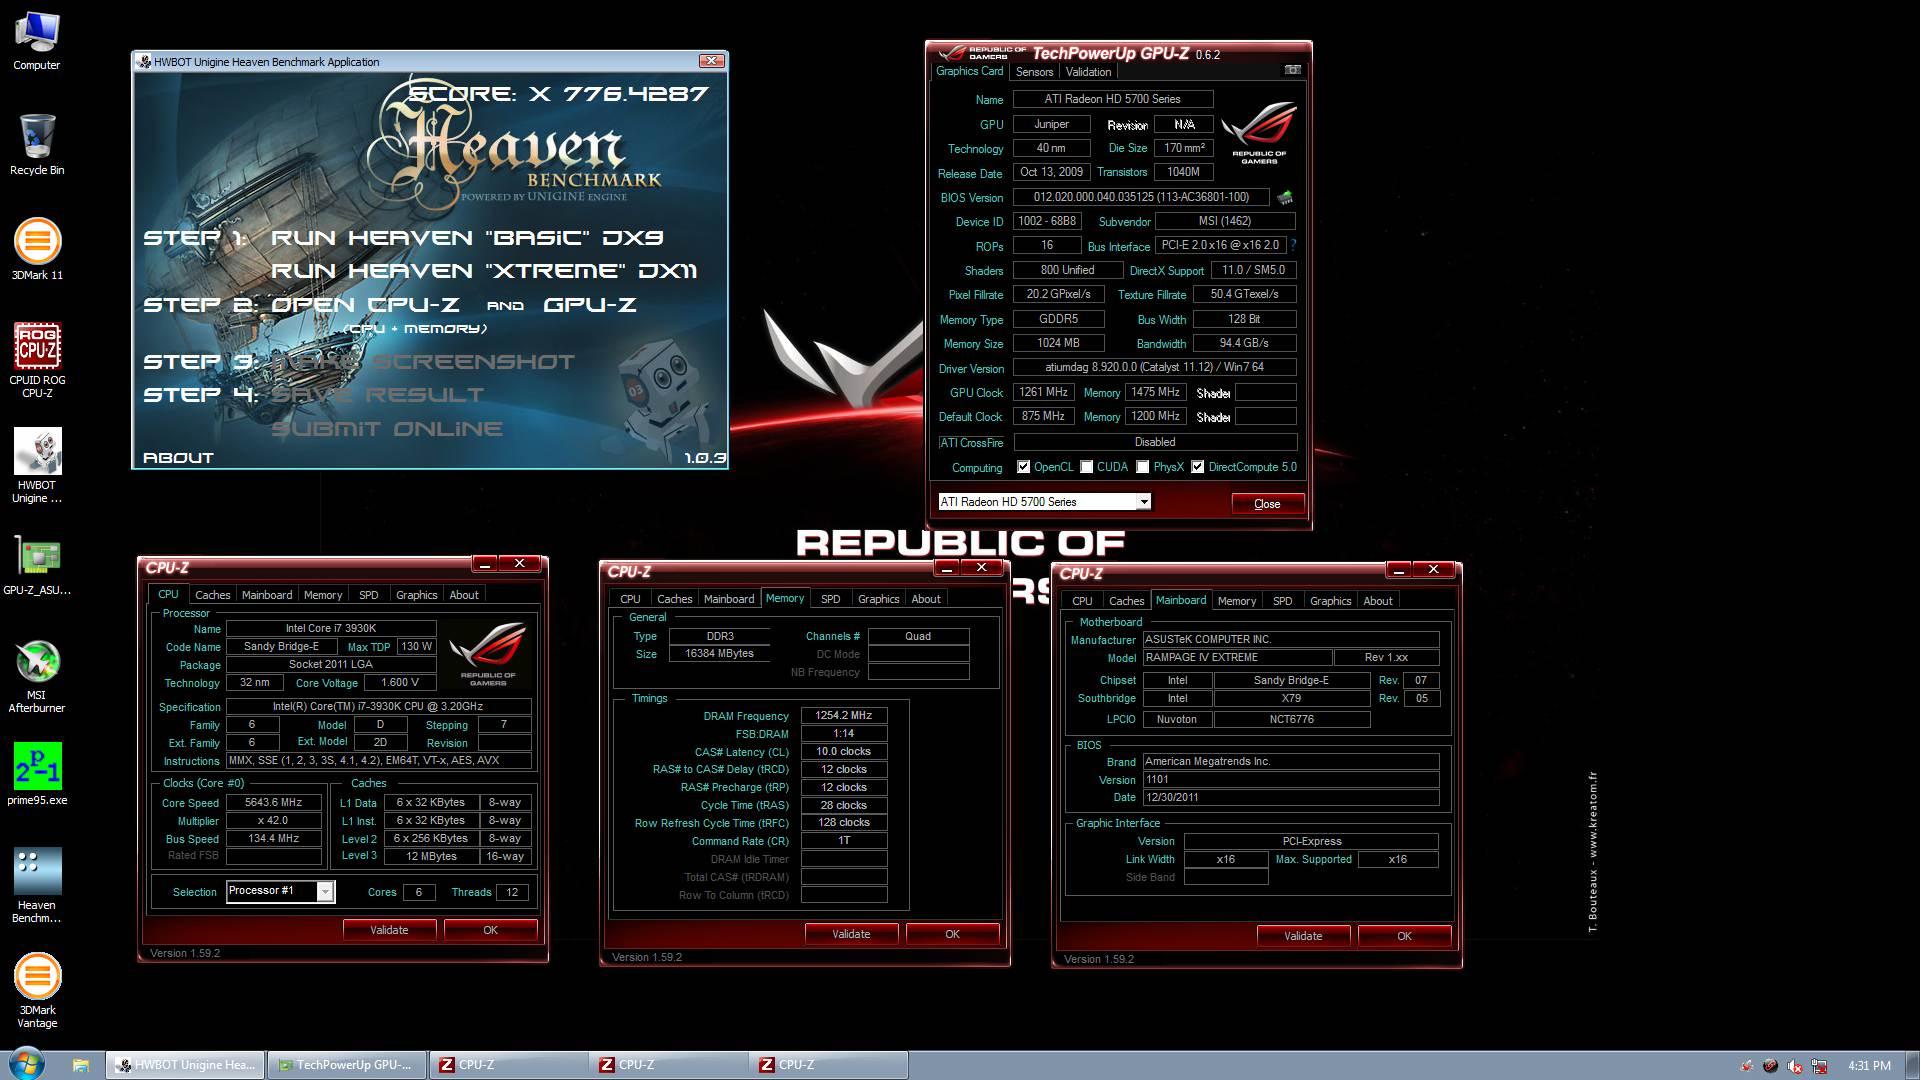Switch to TechPowerUp GPU-Z taskbar button
This screenshot has height=1080, width=1920.
(x=346, y=1065)
